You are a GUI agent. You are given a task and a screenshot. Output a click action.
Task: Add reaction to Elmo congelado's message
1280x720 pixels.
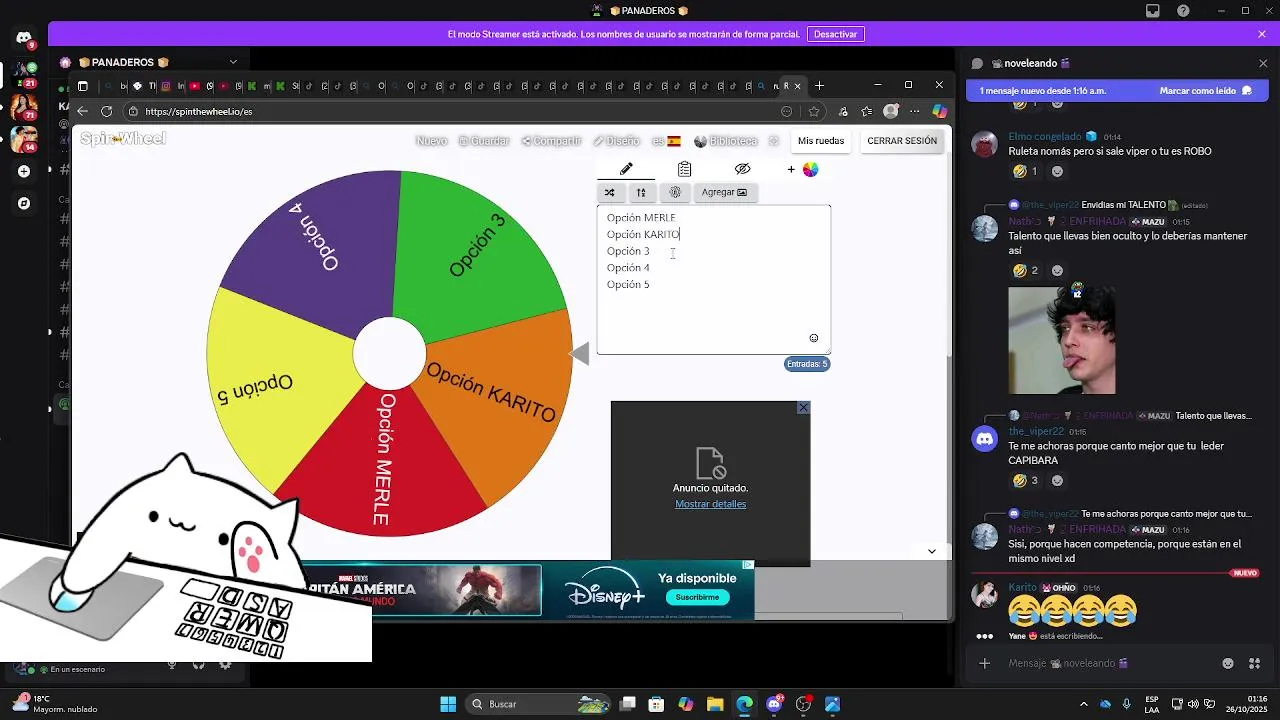[x=1057, y=171]
